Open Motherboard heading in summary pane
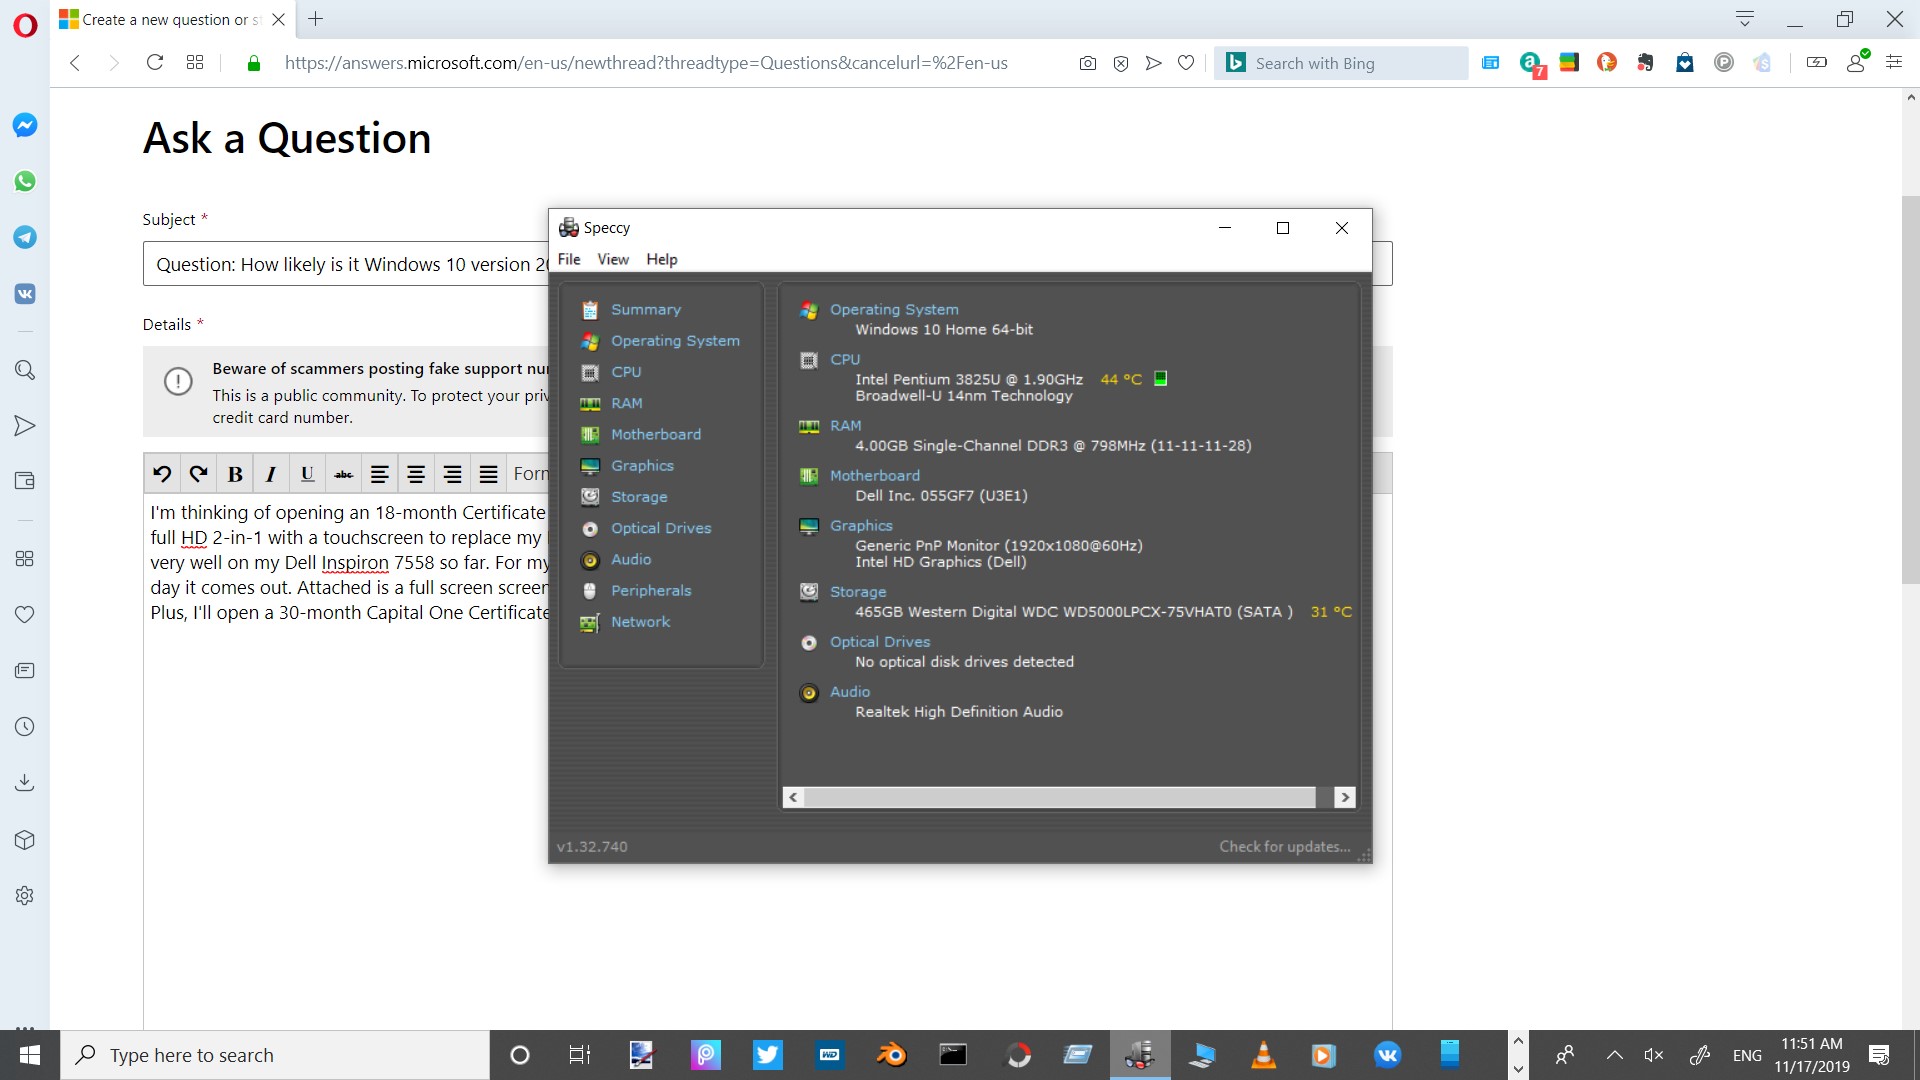Viewport: 1920px width, 1080px height. pos(875,476)
